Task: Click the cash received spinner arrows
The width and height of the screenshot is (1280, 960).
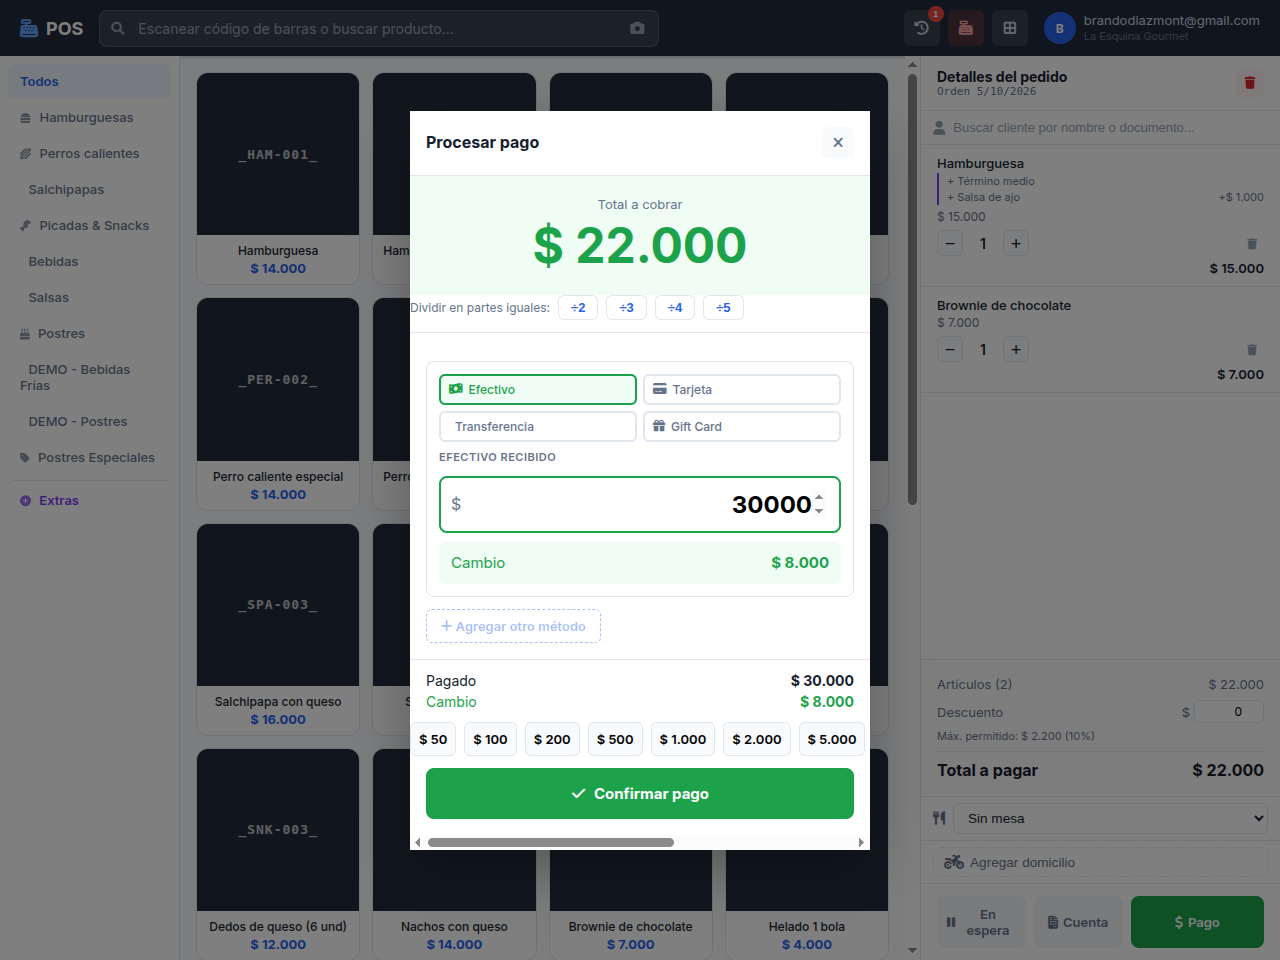Action: click(x=819, y=504)
